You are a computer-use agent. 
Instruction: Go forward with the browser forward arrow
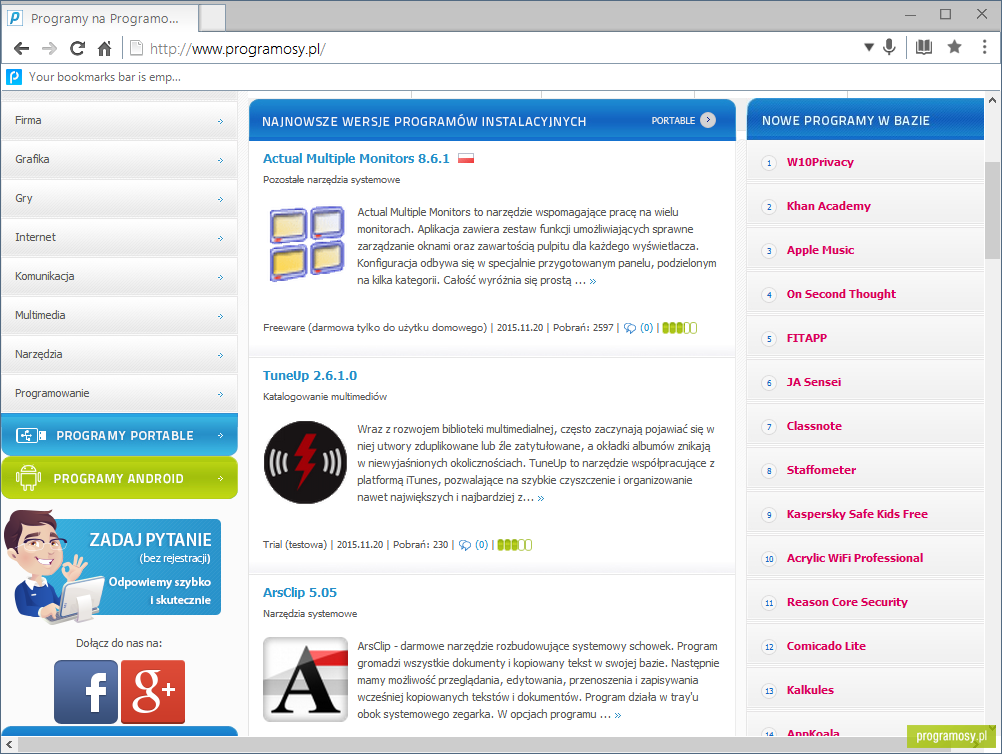pyautogui.click(x=49, y=48)
